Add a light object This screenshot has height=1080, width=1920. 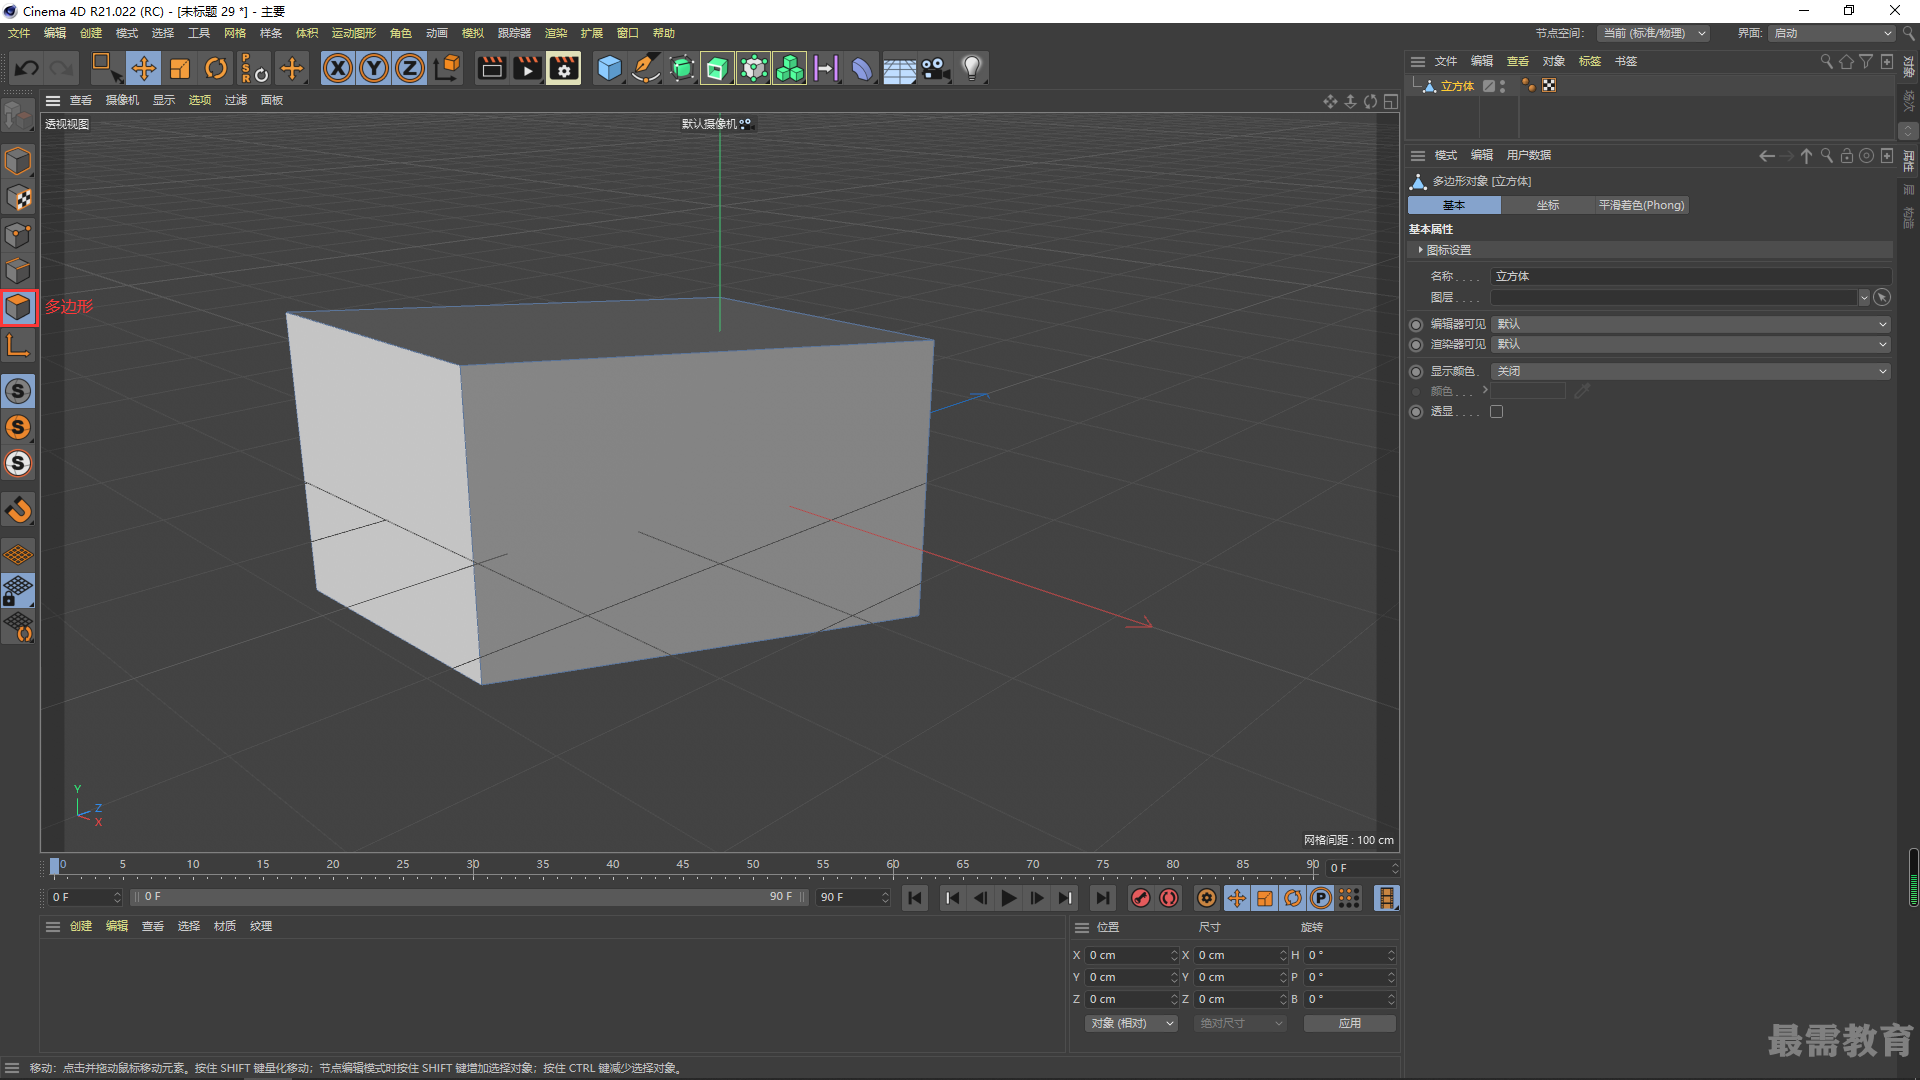972,68
